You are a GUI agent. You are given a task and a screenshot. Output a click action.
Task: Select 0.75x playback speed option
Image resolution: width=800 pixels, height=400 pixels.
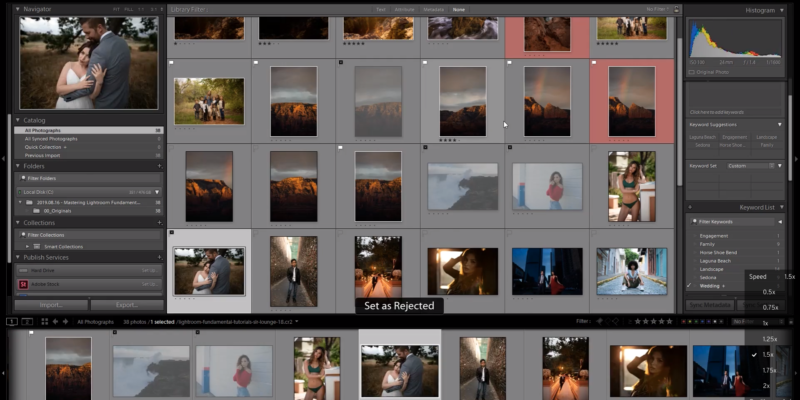770,307
